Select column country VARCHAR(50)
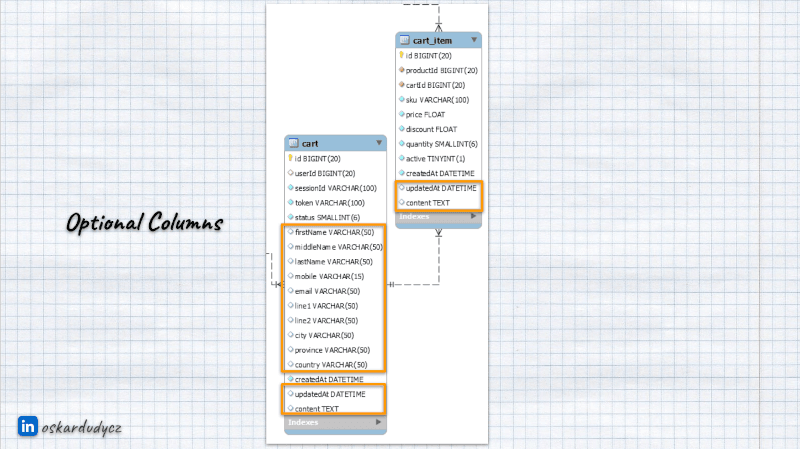 click(x=331, y=365)
